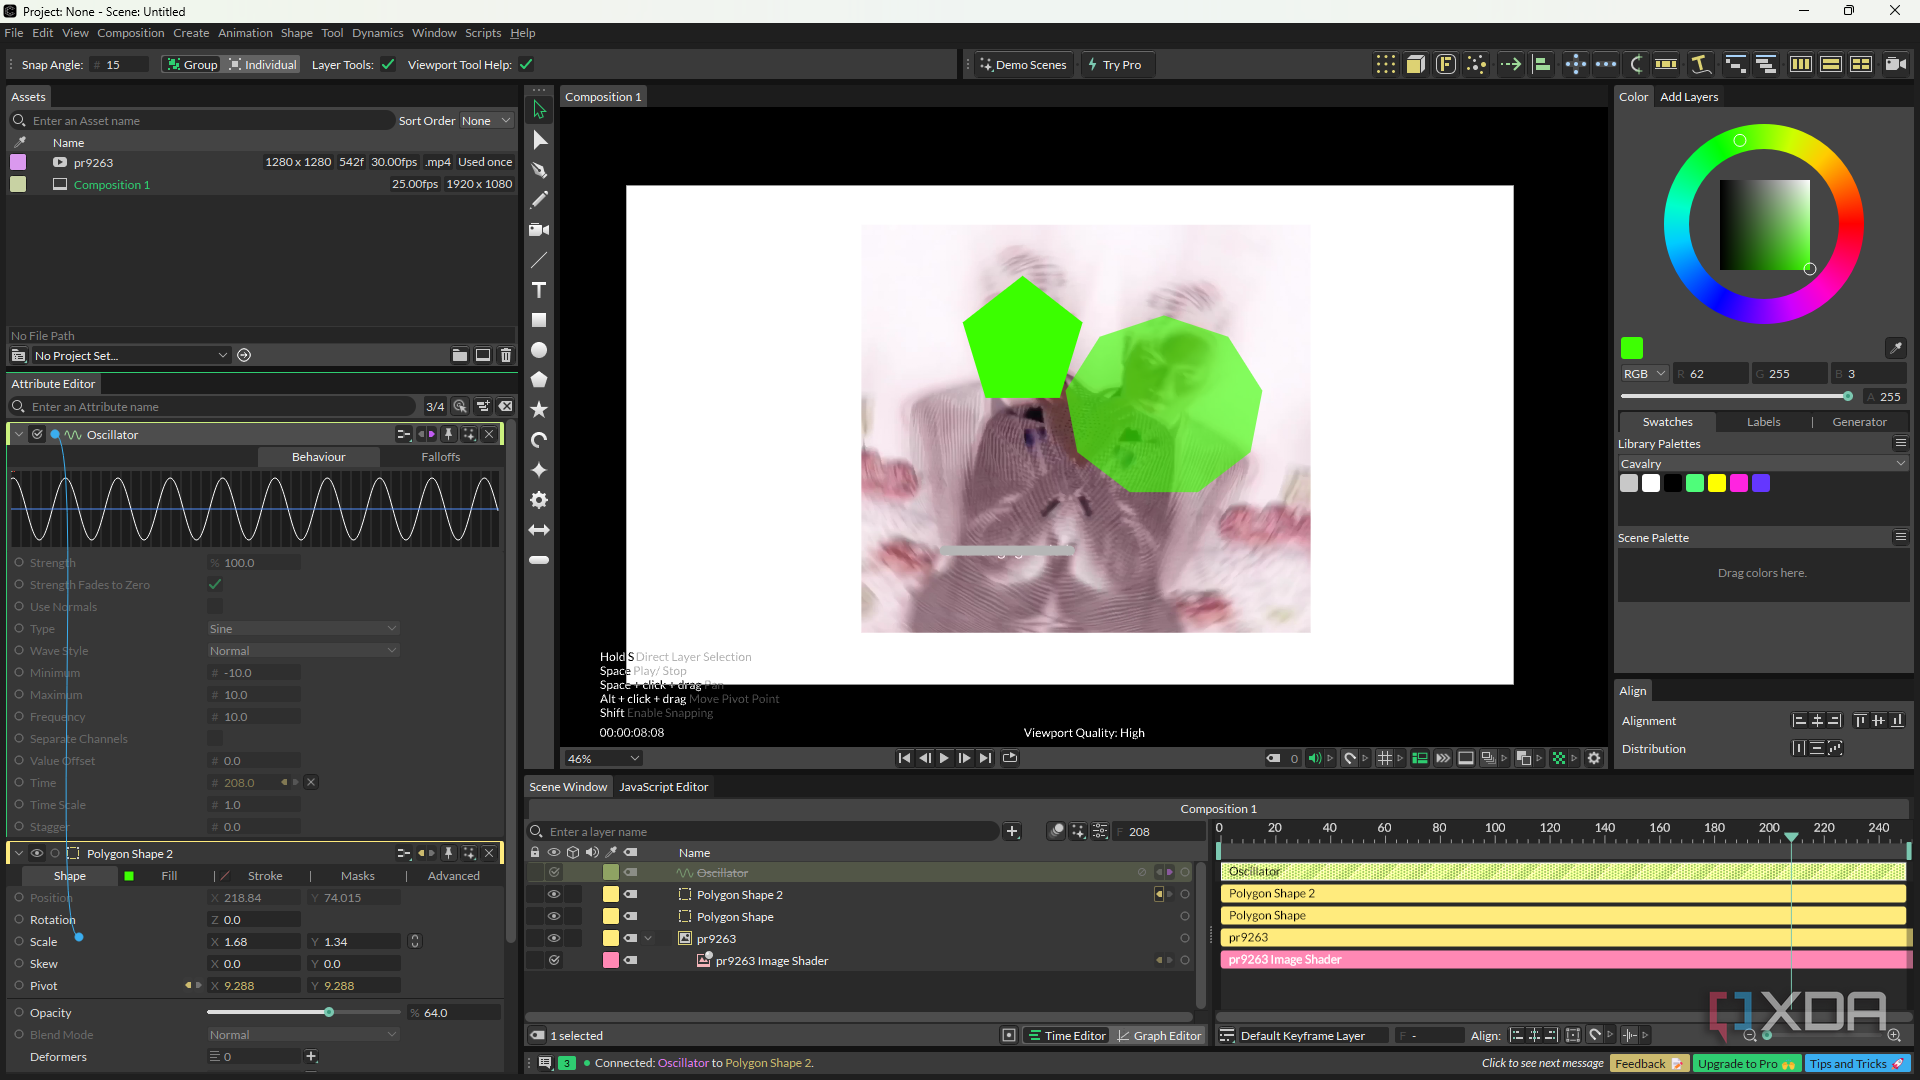Screen dimensions: 1920x1080
Task: Click the Demo Scenes button
Action: tap(1023, 64)
